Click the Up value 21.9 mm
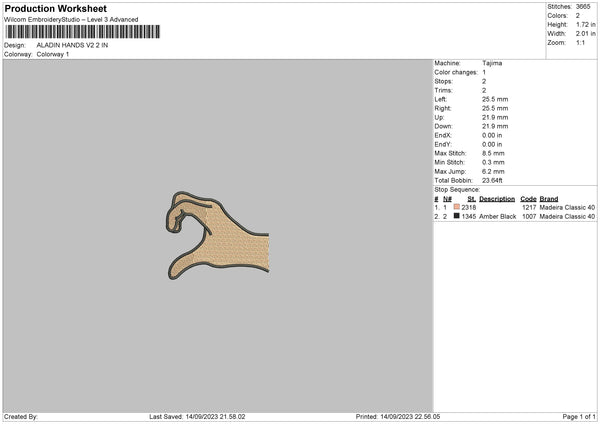This screenshot has height=424, width=600. [495, 117]
